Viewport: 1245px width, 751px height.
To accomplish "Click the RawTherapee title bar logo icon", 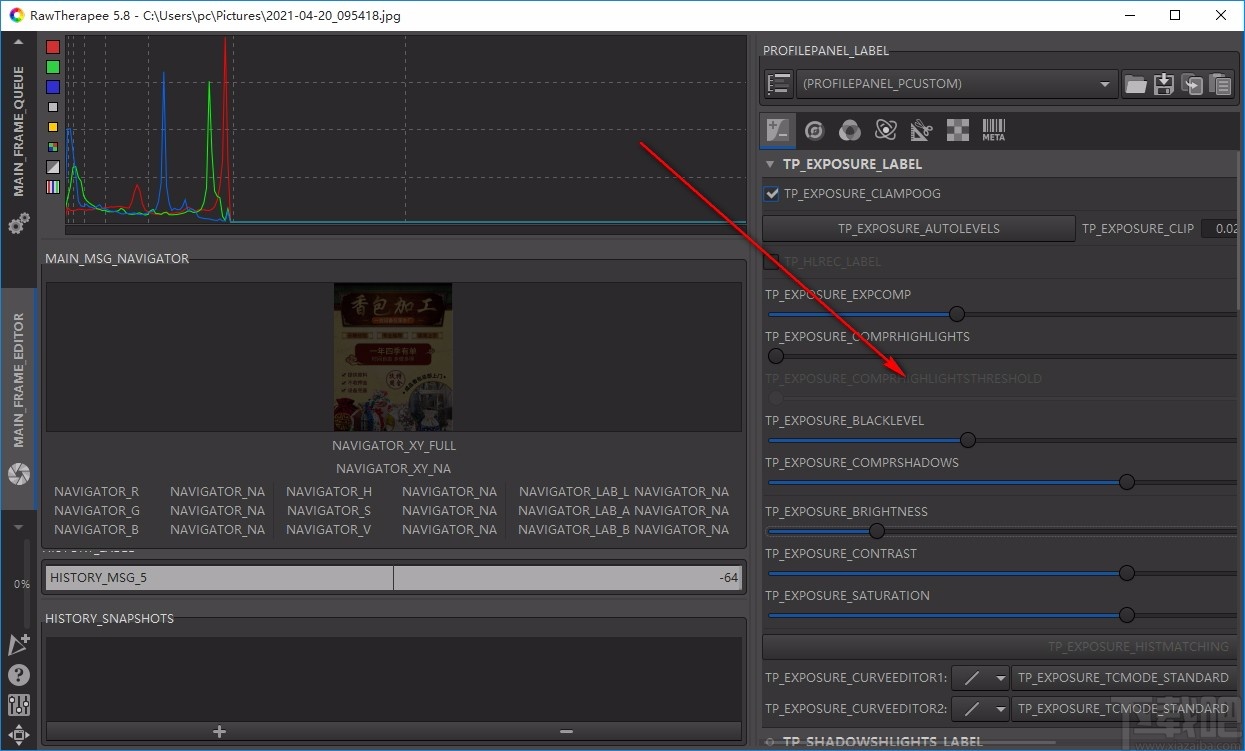I will tap(17, 16).
